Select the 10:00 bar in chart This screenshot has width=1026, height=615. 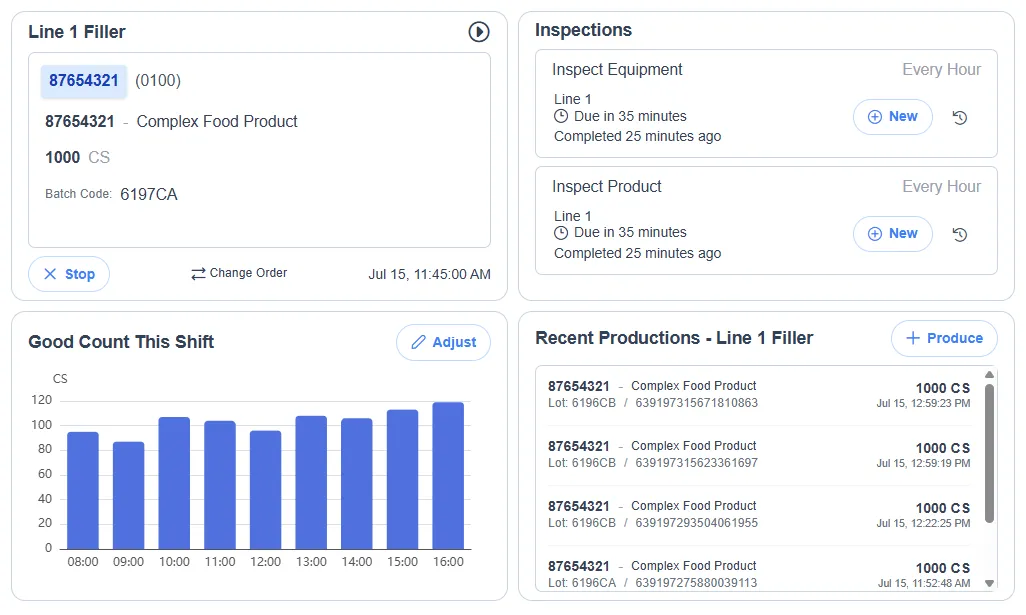click(x=174, y=483)
